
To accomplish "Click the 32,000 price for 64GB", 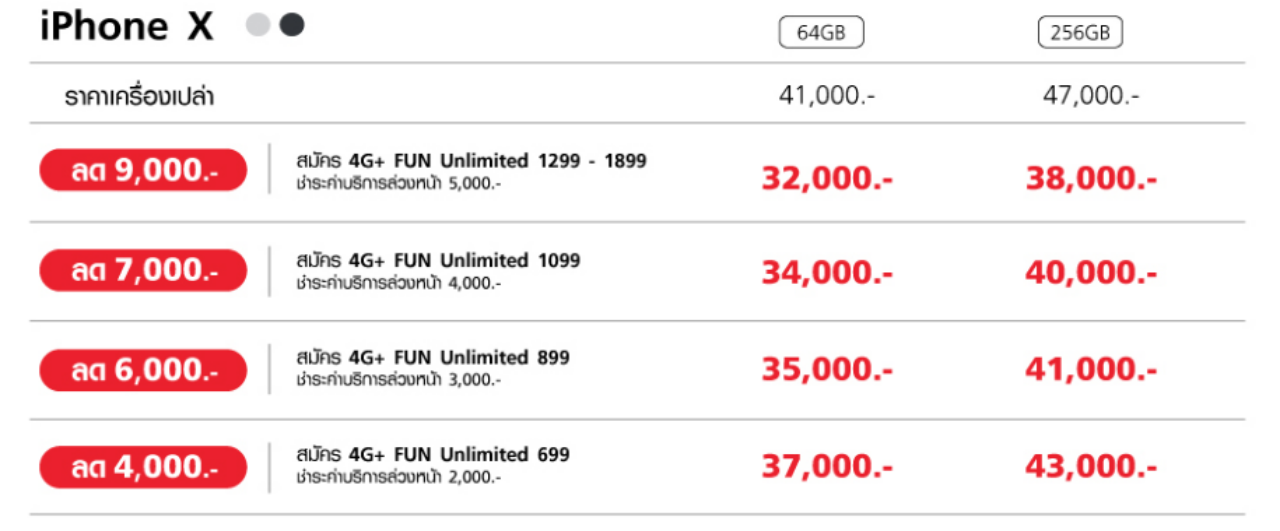I will click(827, 178).
